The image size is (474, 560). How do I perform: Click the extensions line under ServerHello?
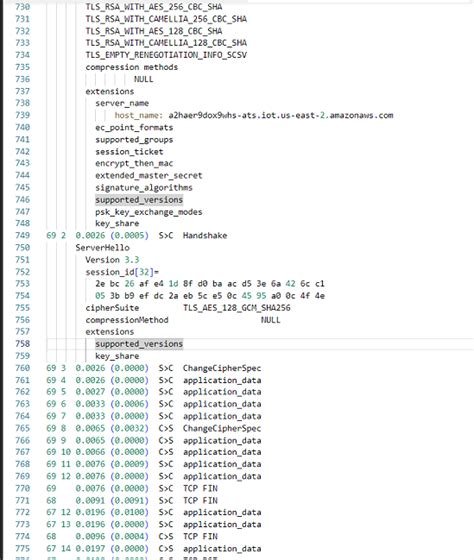pyautogui.click(x=110, y=331)
